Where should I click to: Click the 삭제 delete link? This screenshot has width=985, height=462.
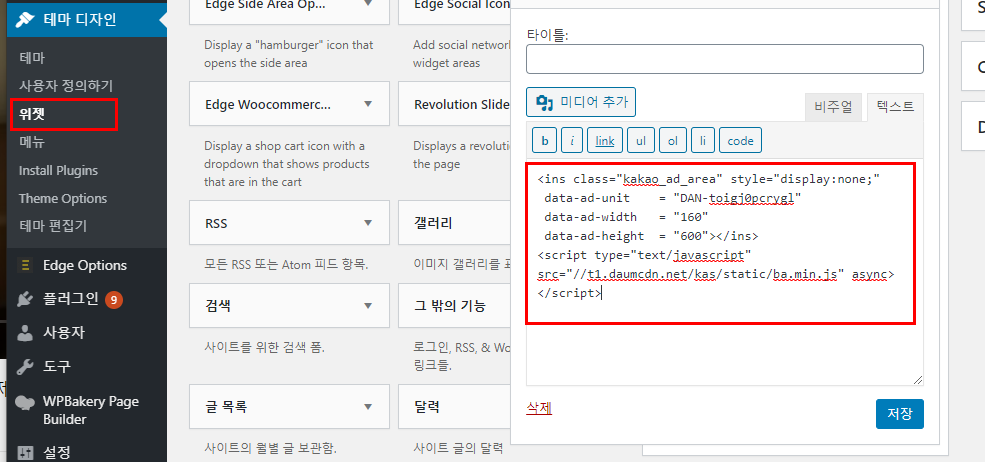click(539, 408)
